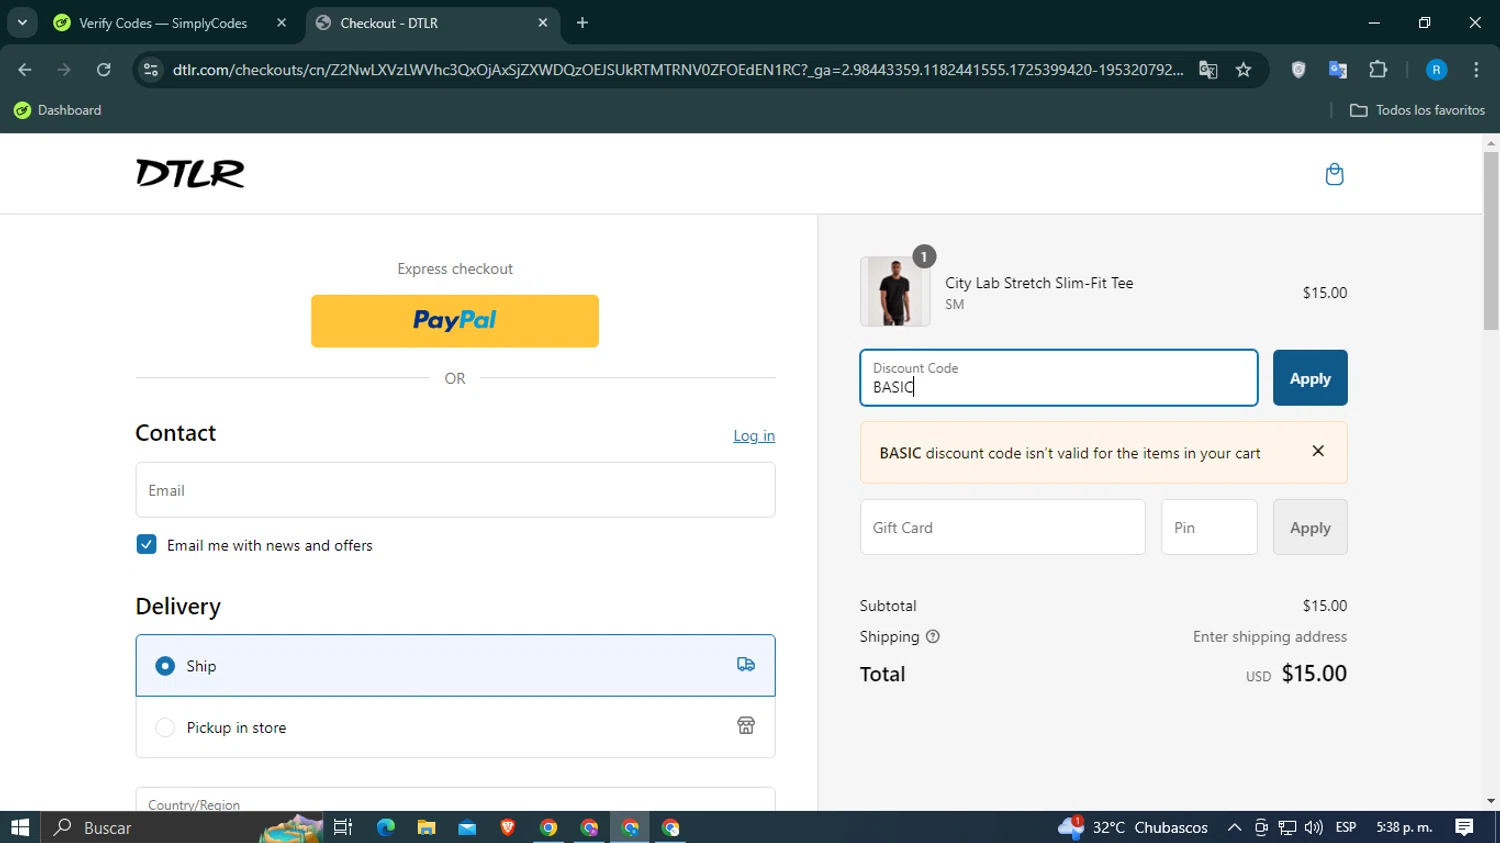
Task: Show hidden system tray icons chevron
Action: click(x=1234, y=828)
